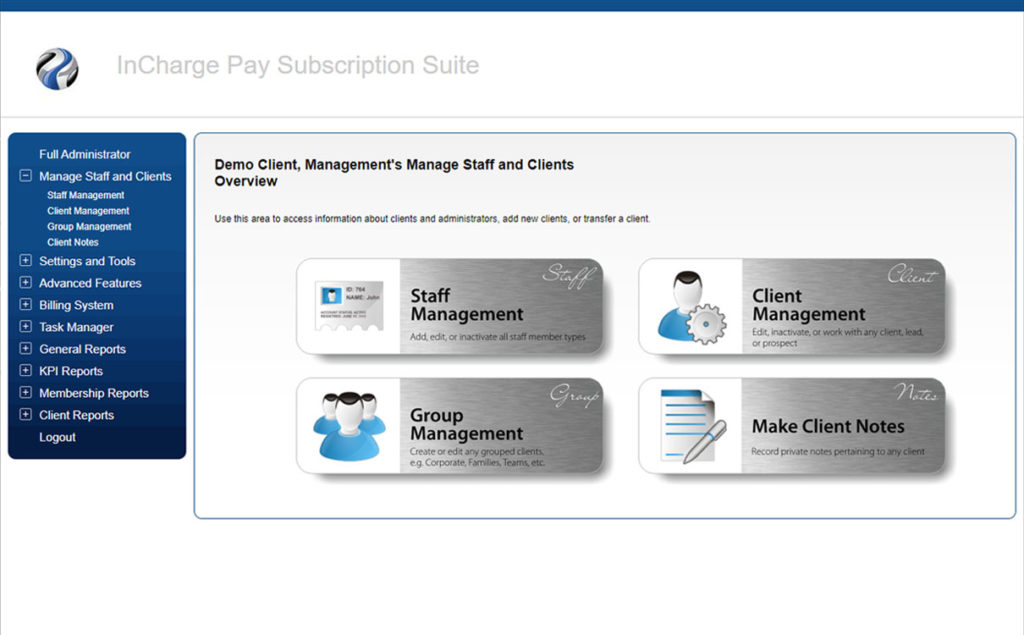Click the Staff Management tile title
The height and width of the screenshot is (635, 1024).
467,305
